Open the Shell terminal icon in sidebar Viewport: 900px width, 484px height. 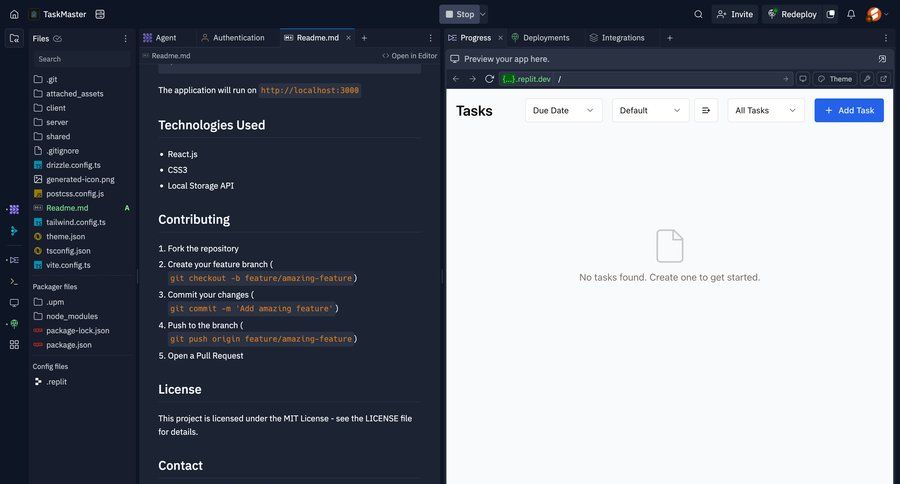[14, 281]
